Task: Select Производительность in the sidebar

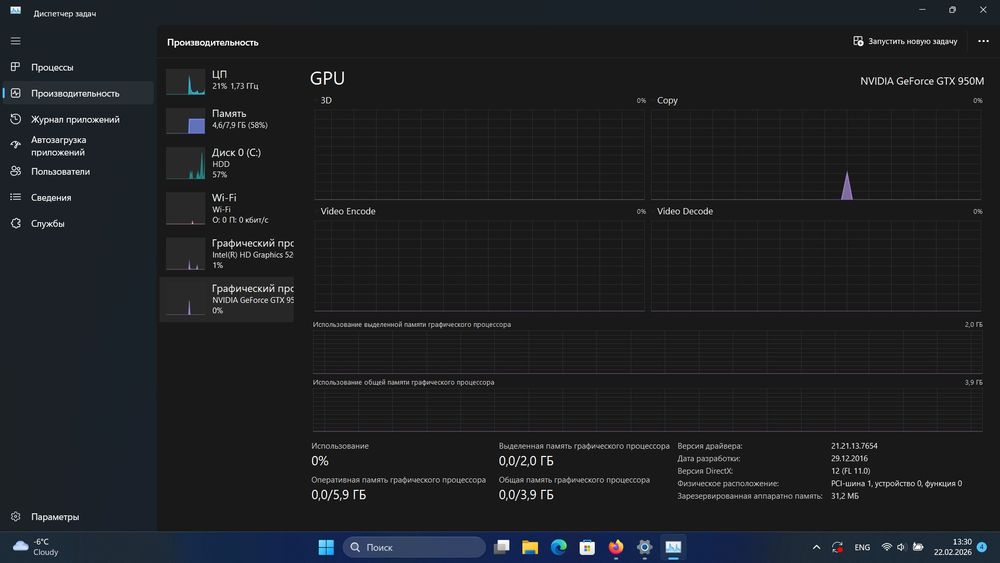Action: pos(78,93)
